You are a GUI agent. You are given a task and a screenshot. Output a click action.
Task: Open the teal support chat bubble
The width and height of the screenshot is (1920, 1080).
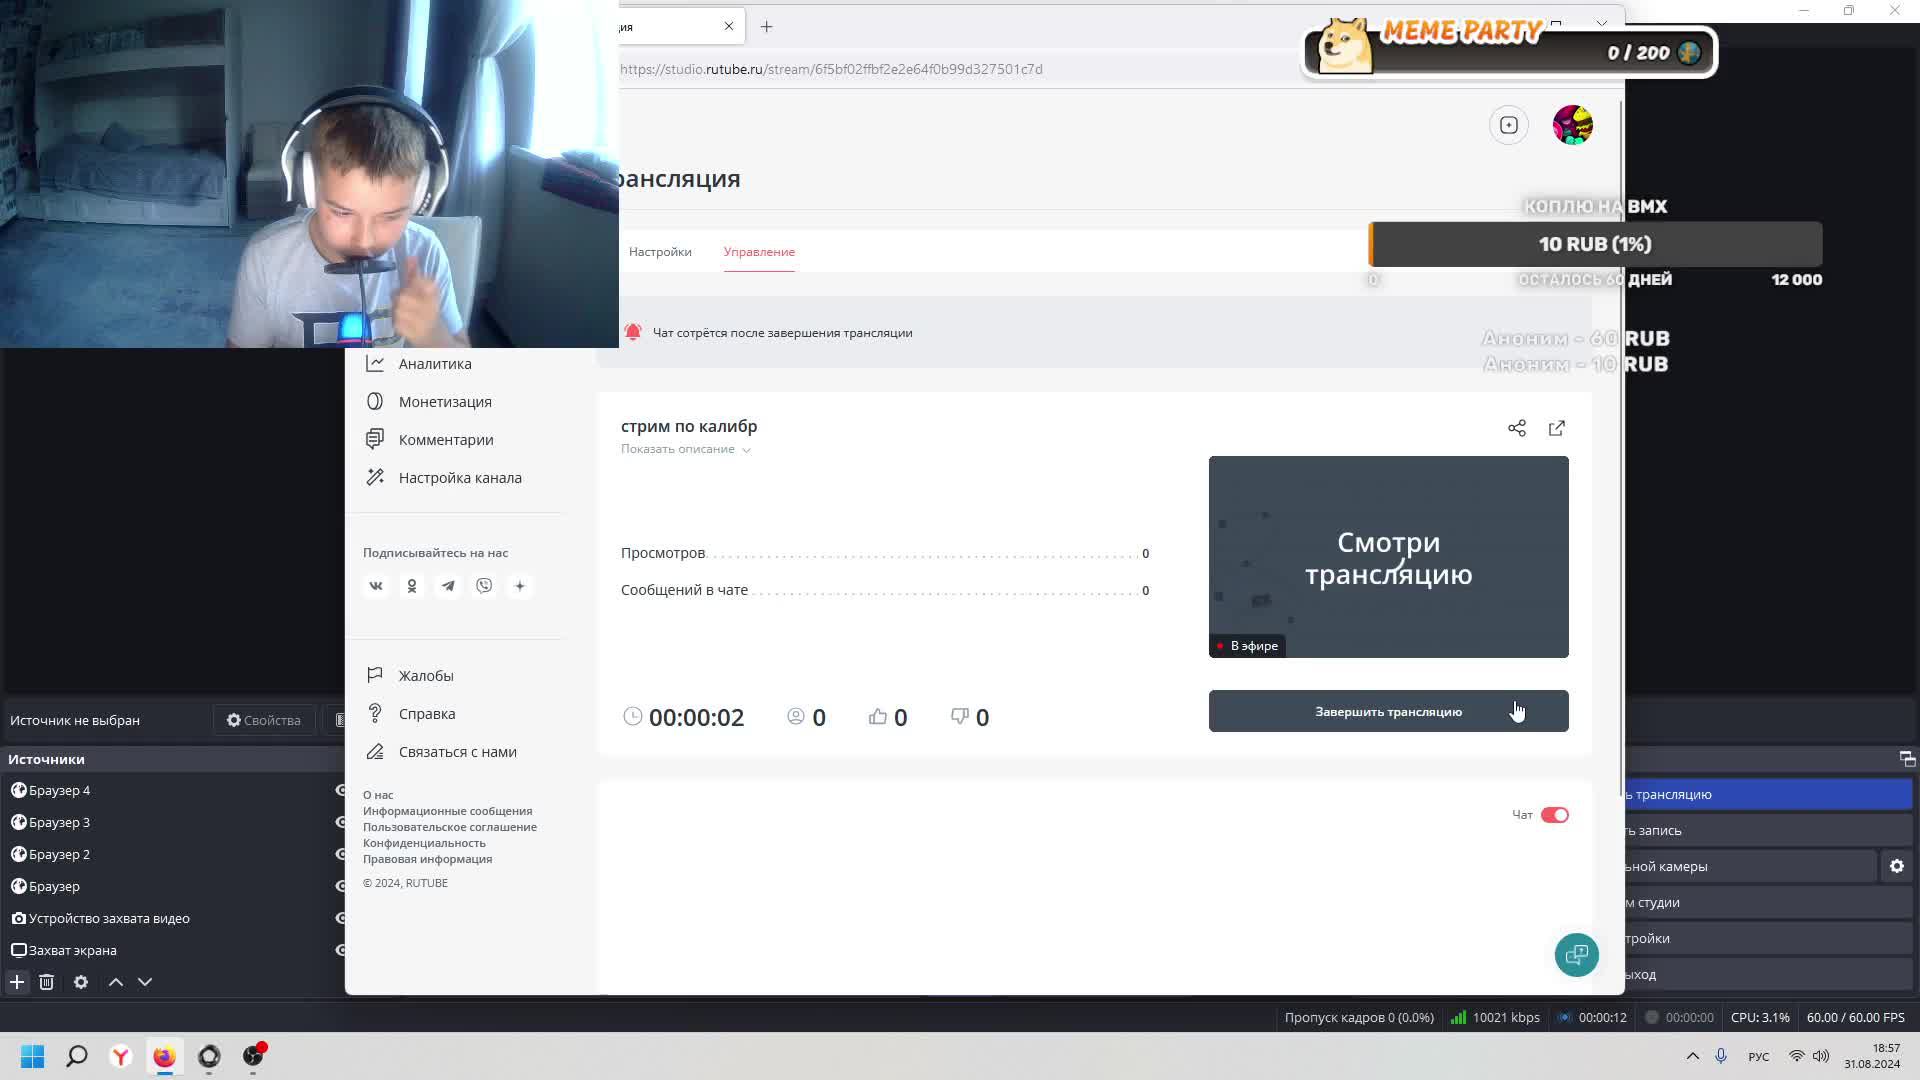(1576, 955)
